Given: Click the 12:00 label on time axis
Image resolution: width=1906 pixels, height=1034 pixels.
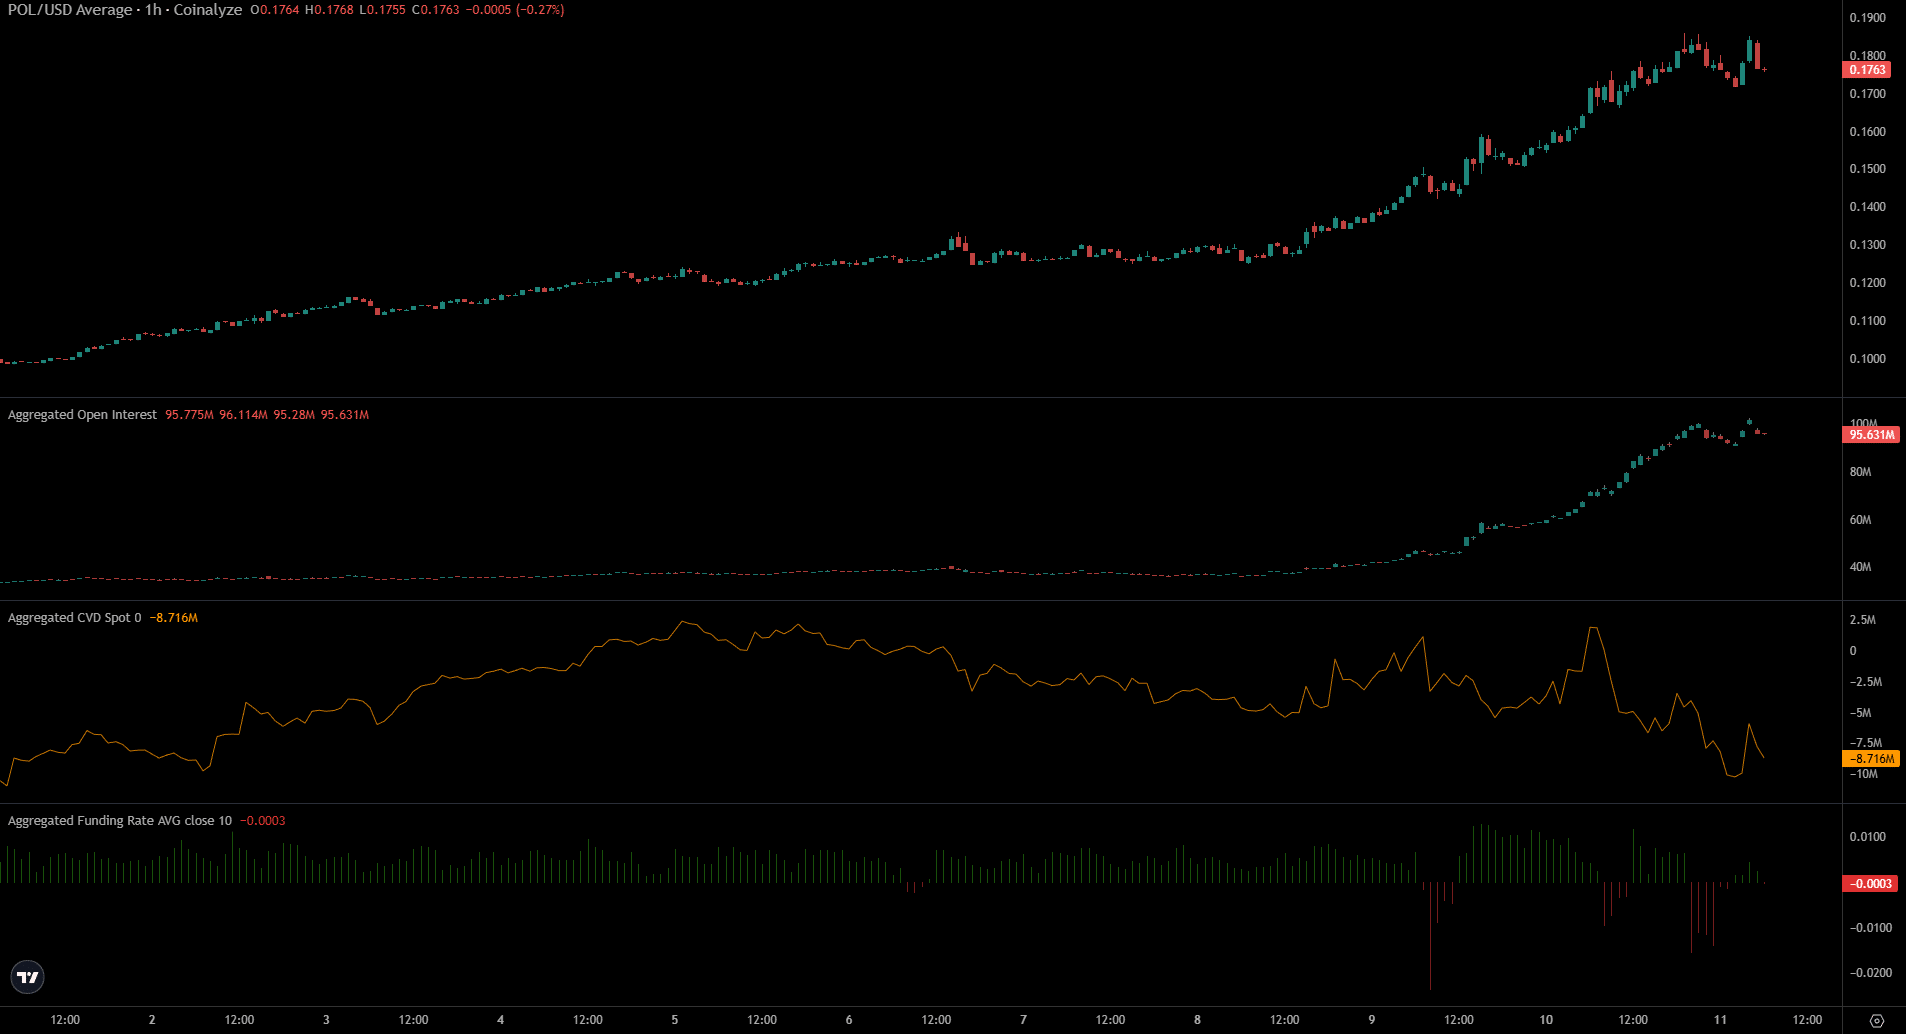Looking at the screenshot, I should pyautogui.click(x=63, y=1021).
